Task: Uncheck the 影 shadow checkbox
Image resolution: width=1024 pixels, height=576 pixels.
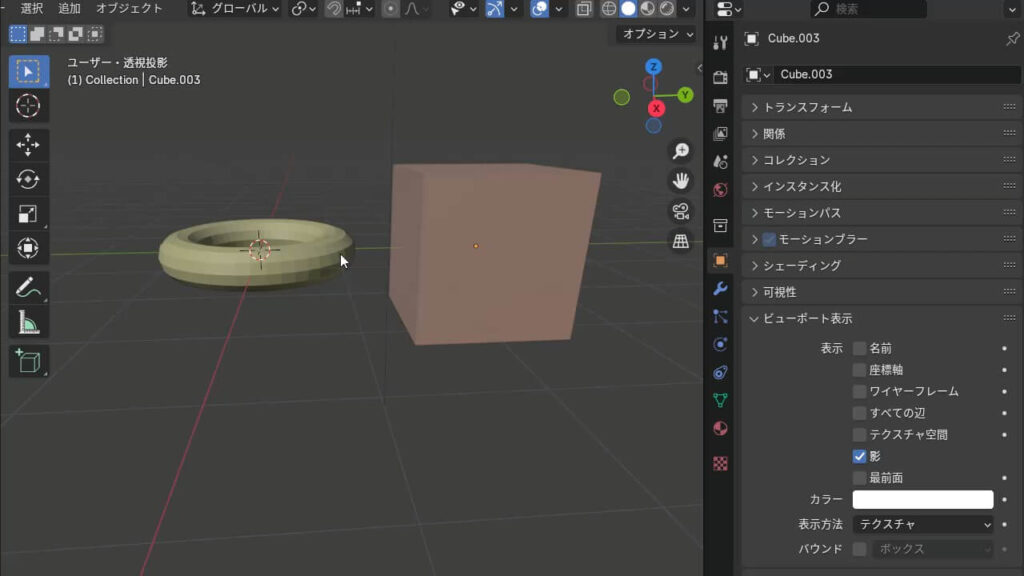Action: tap(859, 456)
